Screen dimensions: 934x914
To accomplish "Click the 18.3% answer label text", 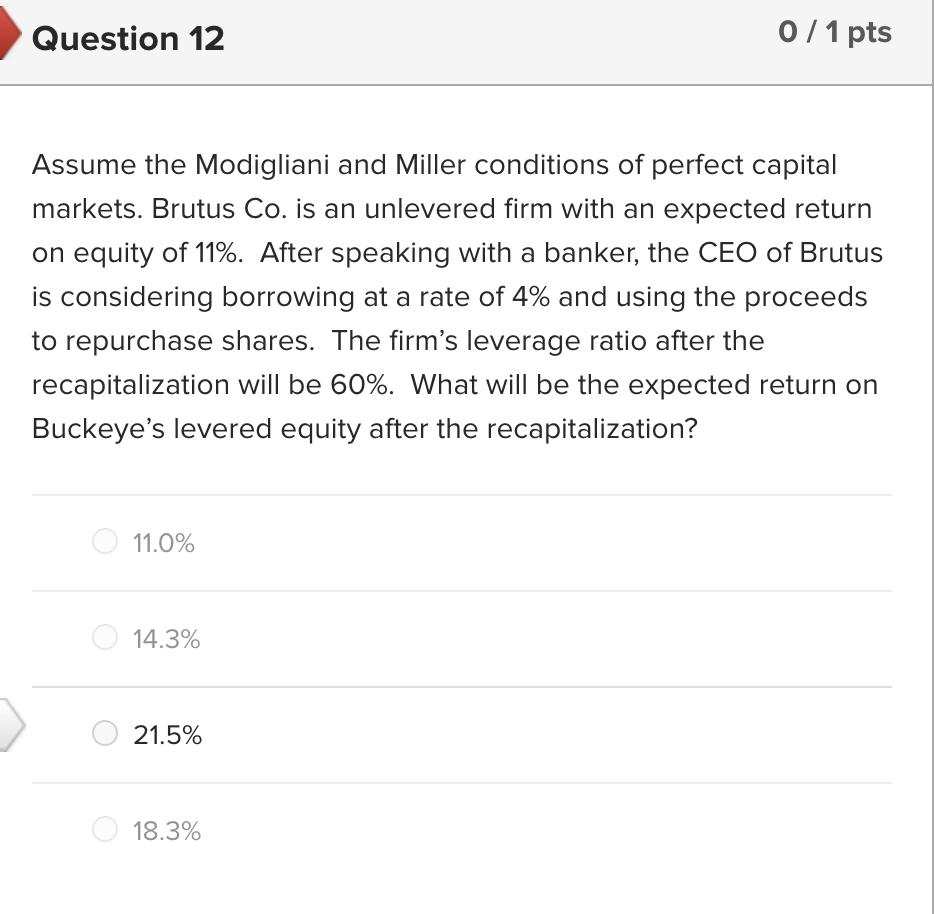I will click(168, 830).
